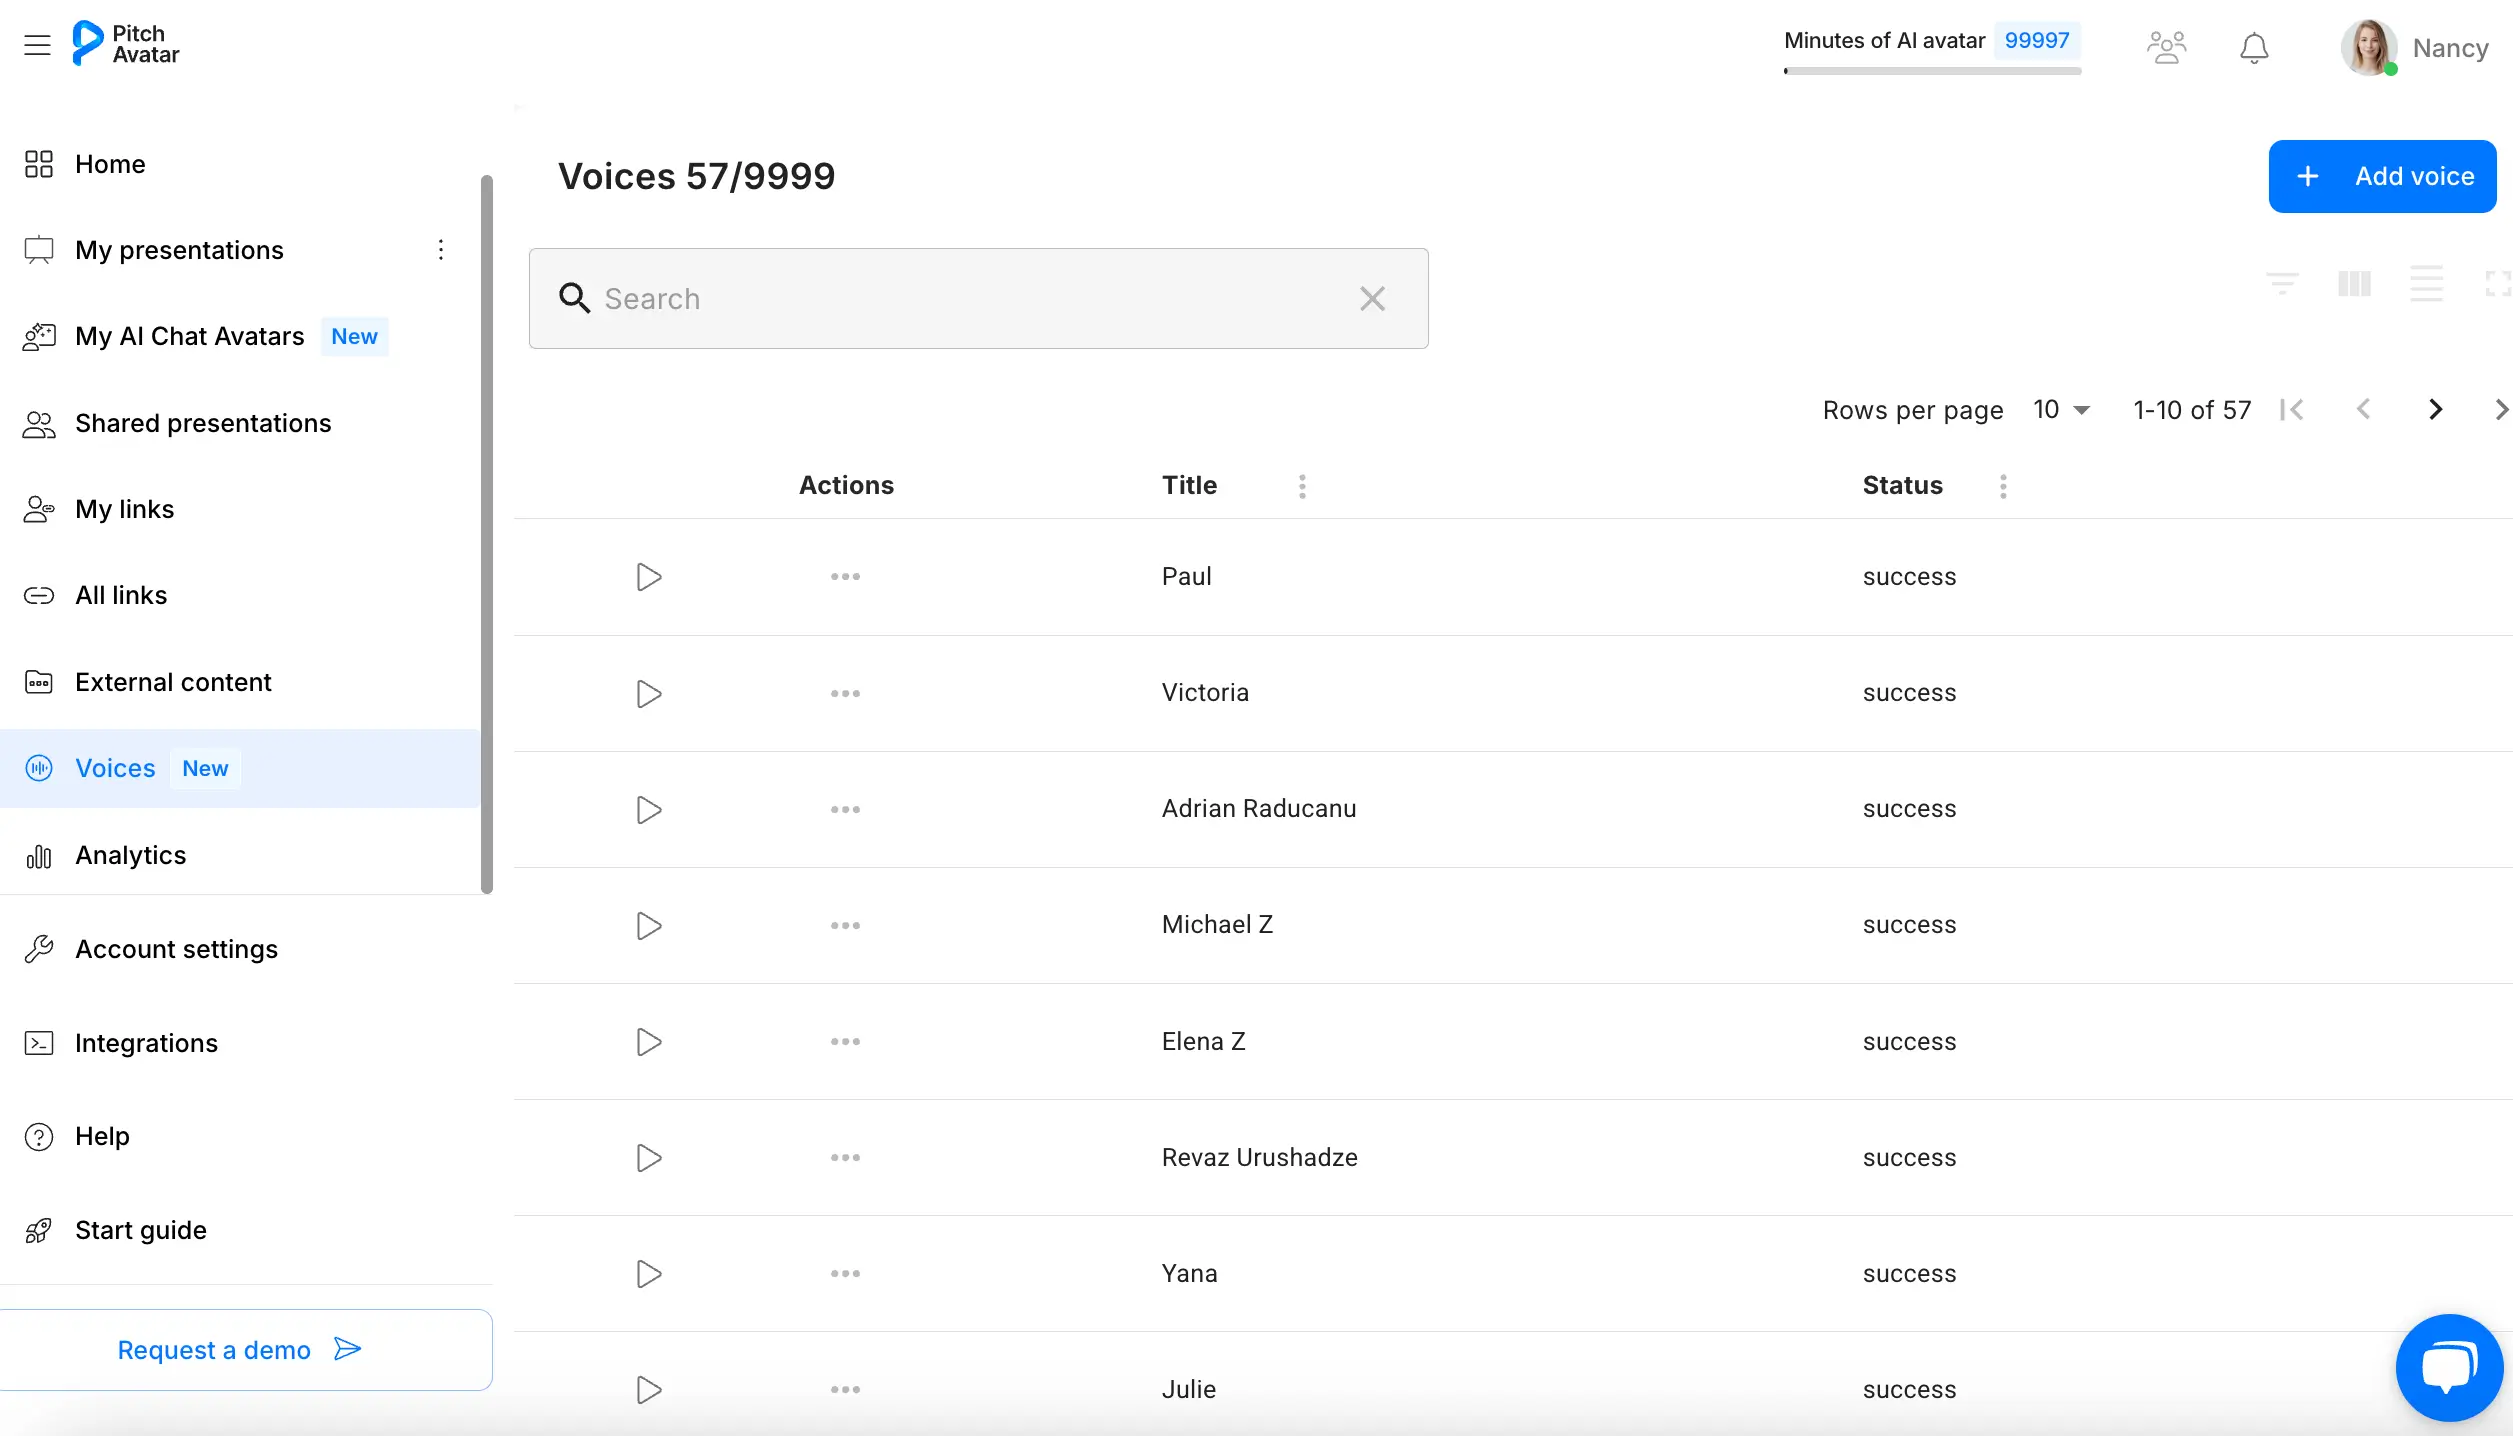Open the live chat bubble widget
2513x1436 pixels.
(2448, 1367)
